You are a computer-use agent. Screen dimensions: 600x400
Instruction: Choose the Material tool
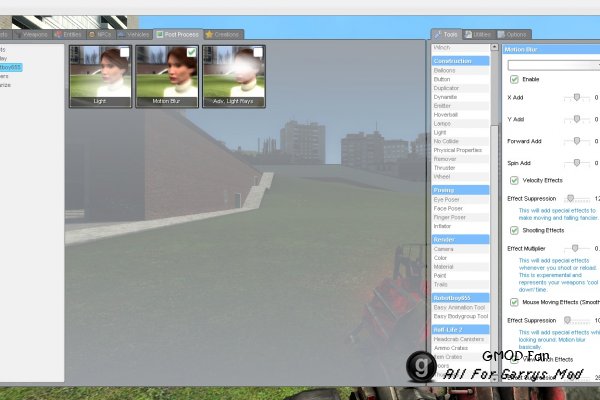[461, 266]
